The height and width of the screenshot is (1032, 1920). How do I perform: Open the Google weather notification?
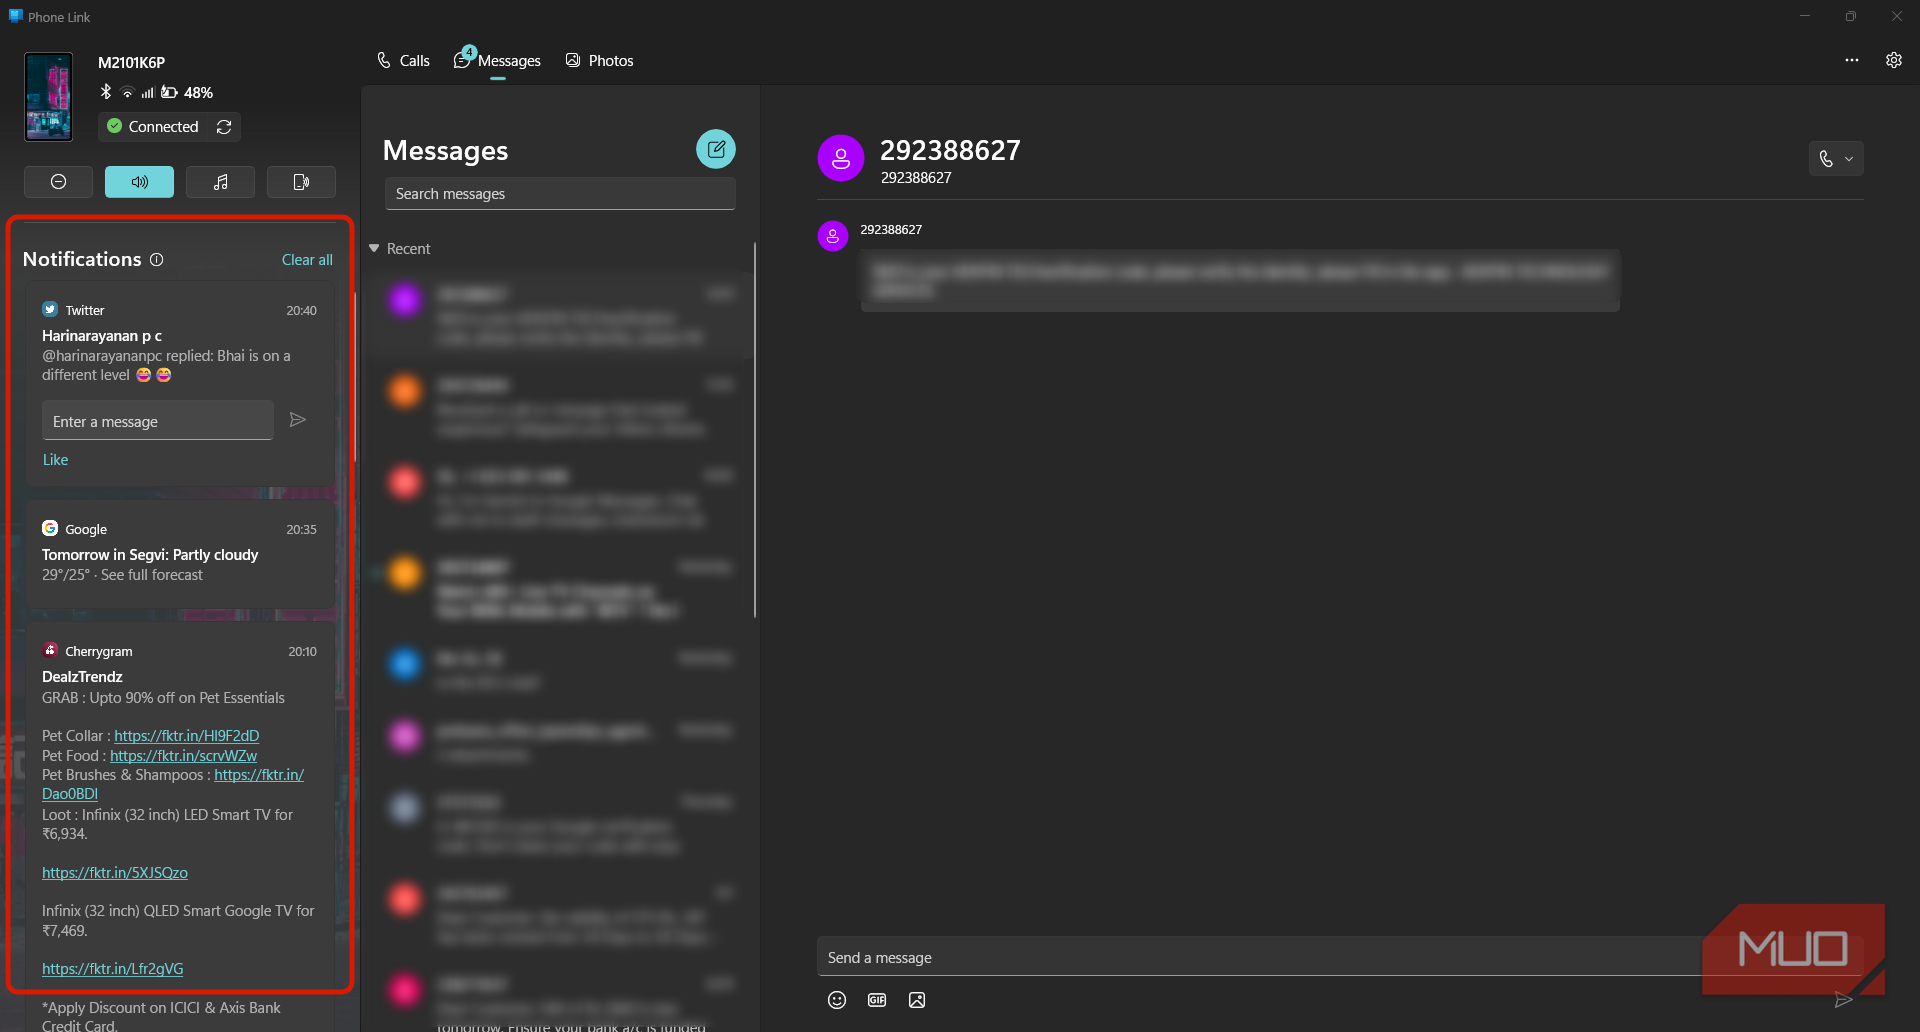tap(180, 553)
